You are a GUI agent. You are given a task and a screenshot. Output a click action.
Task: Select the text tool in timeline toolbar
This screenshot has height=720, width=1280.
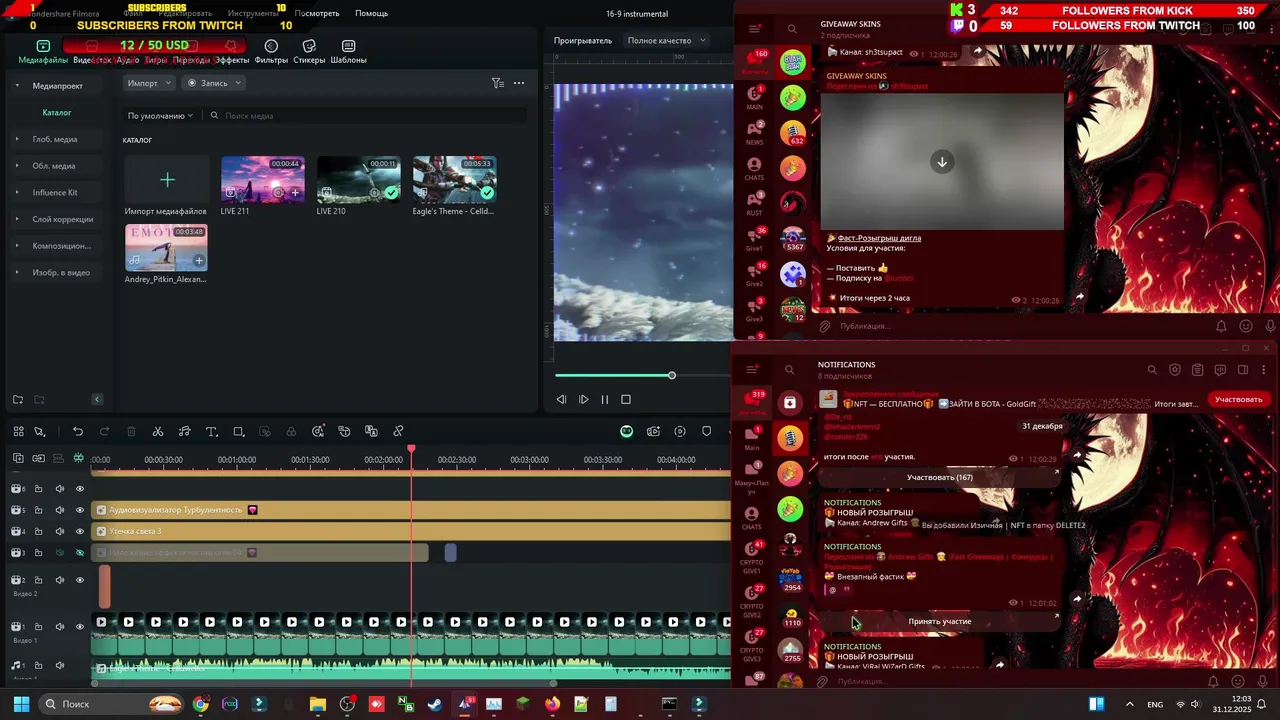212,431
